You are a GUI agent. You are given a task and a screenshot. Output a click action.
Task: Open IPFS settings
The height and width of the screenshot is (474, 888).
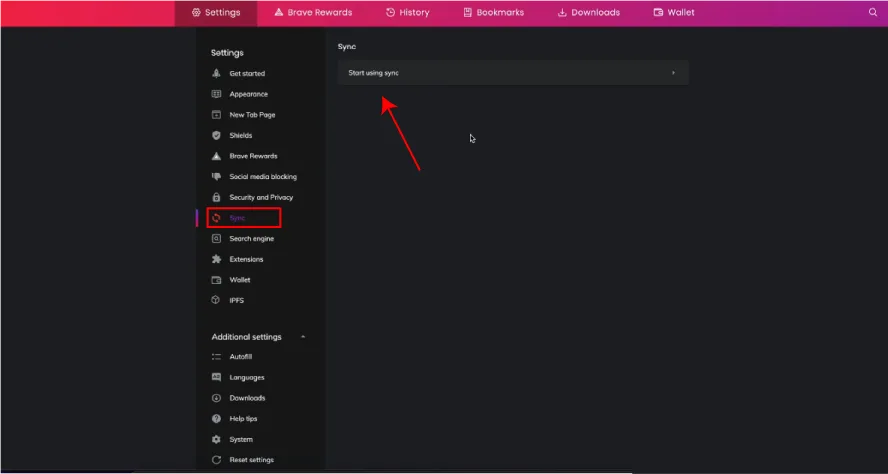[237, 301]
